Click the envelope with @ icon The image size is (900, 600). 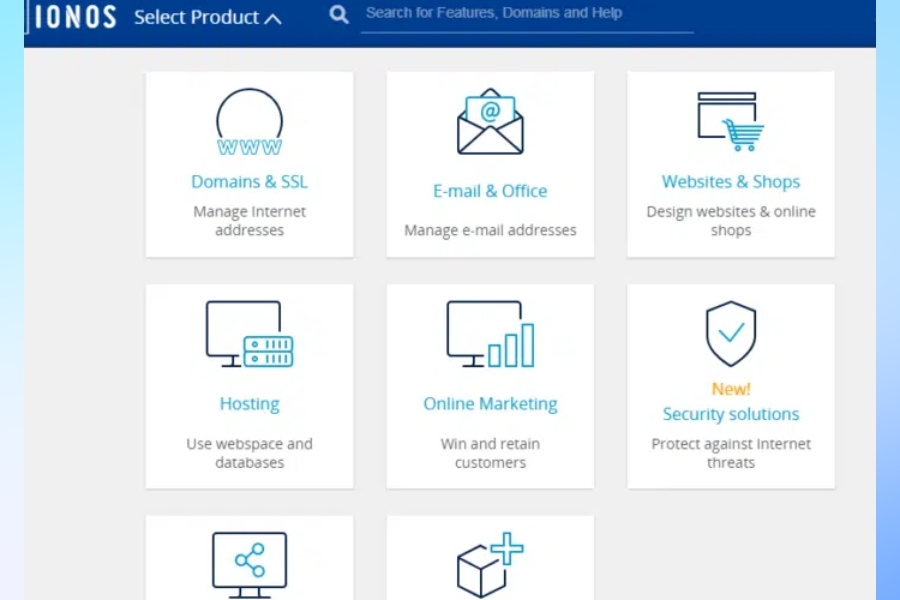click(x=490, y=121)
